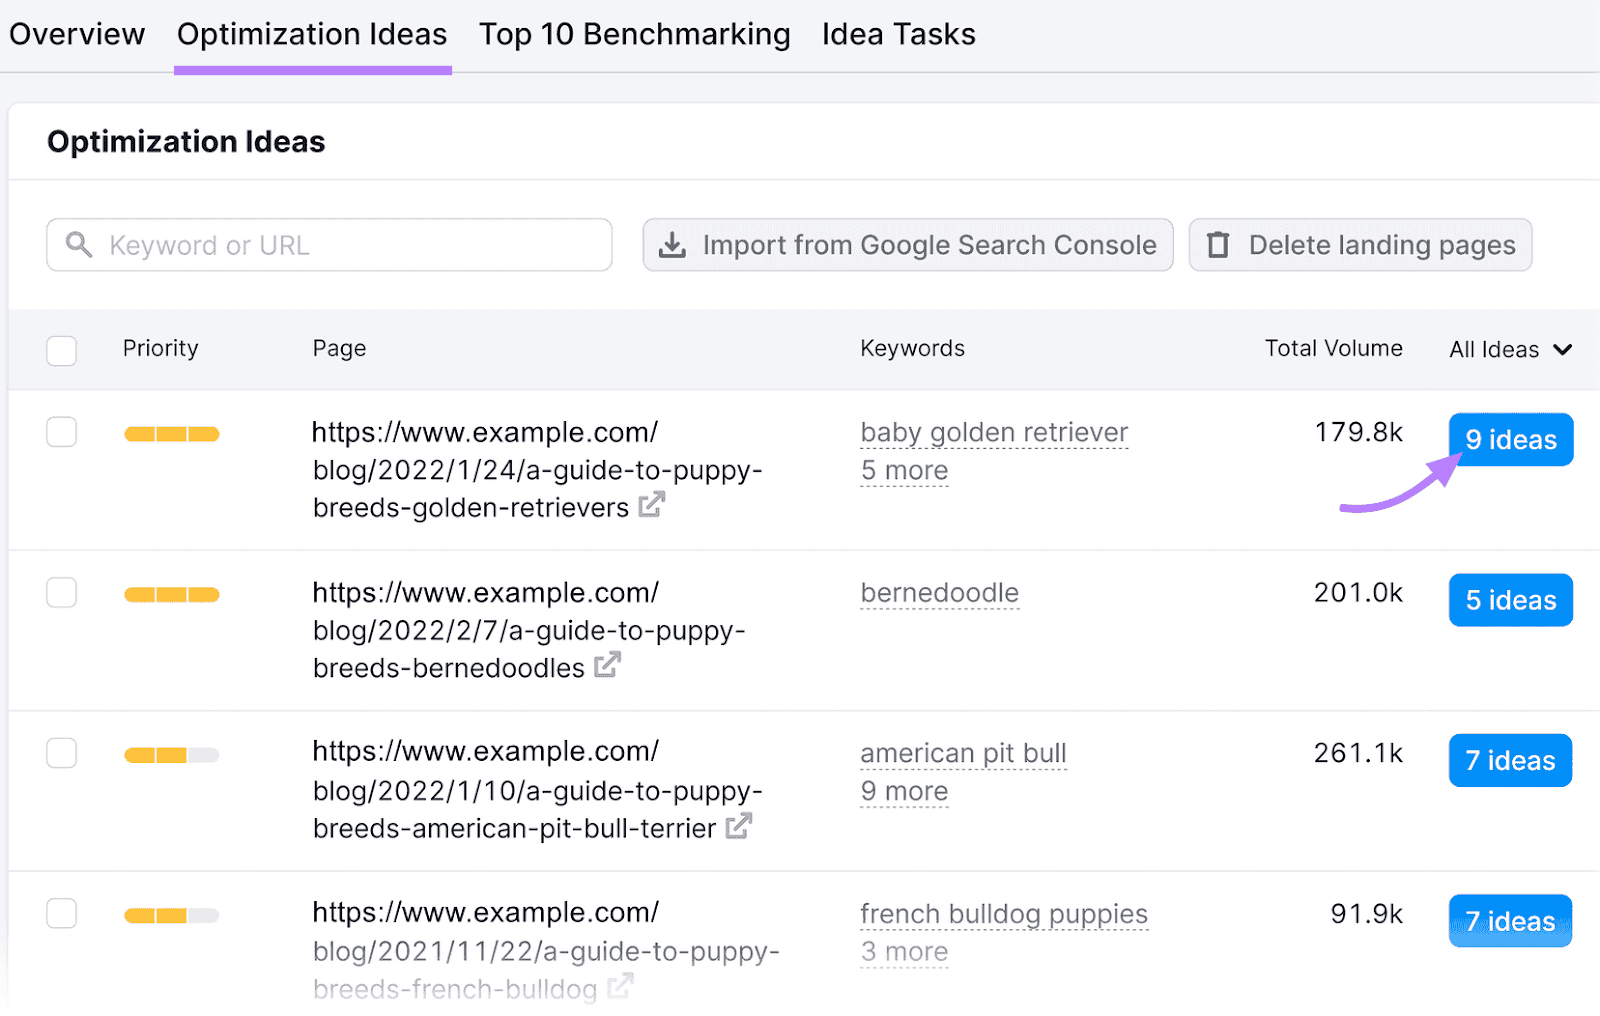
Task: Open french bulldog page via external link icon
Action: pos(620,987)
